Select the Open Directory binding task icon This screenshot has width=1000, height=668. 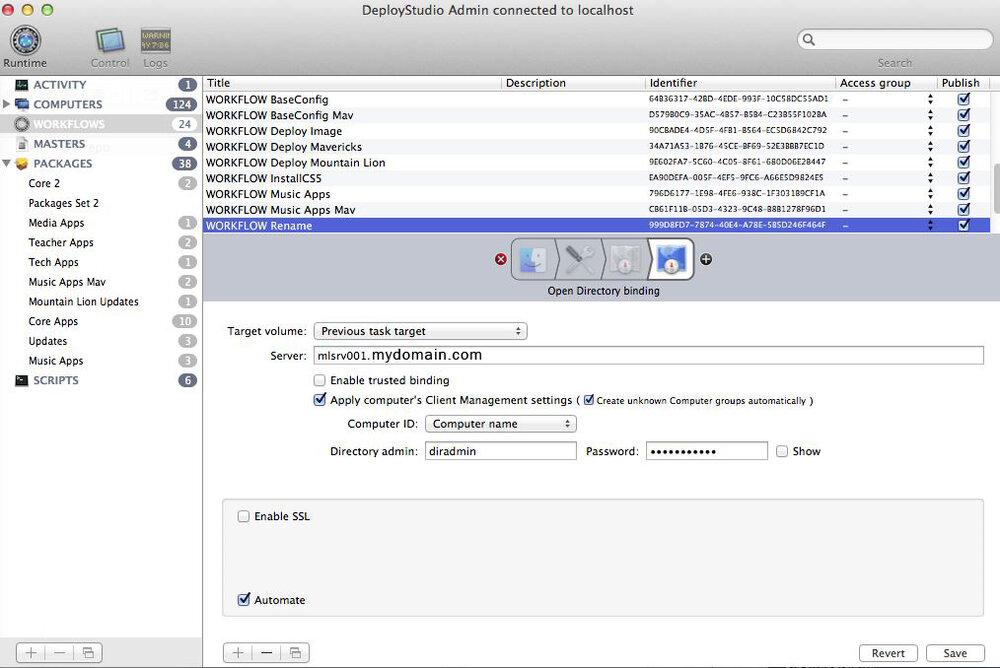670,260
